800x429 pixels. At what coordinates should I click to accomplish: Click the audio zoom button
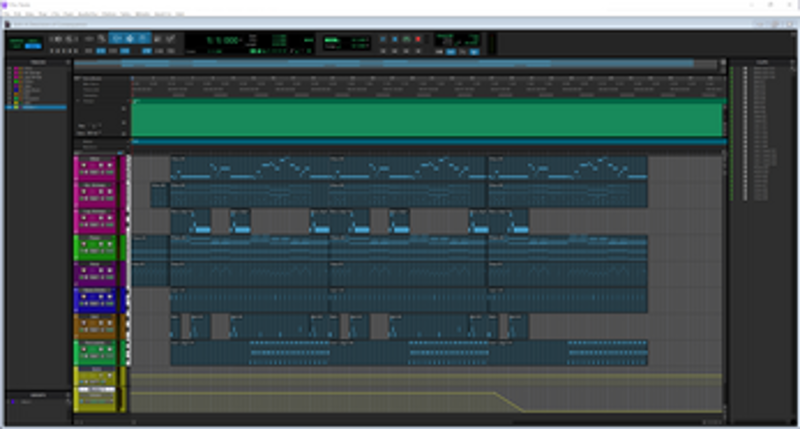[x=59, y=39]
